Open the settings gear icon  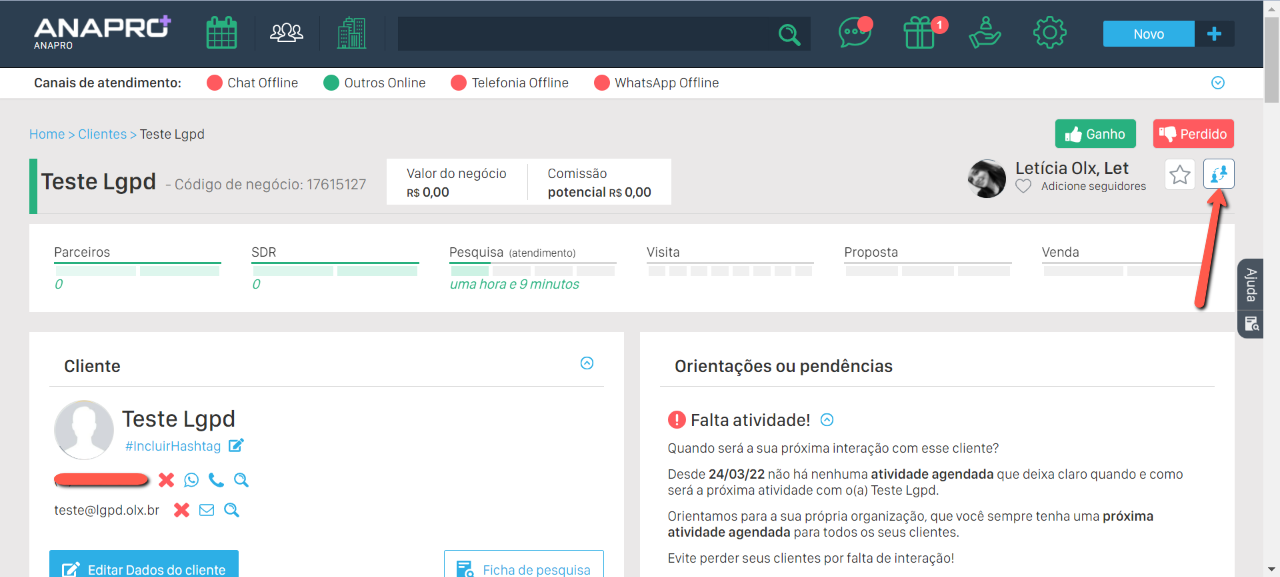pos(1049,33)
